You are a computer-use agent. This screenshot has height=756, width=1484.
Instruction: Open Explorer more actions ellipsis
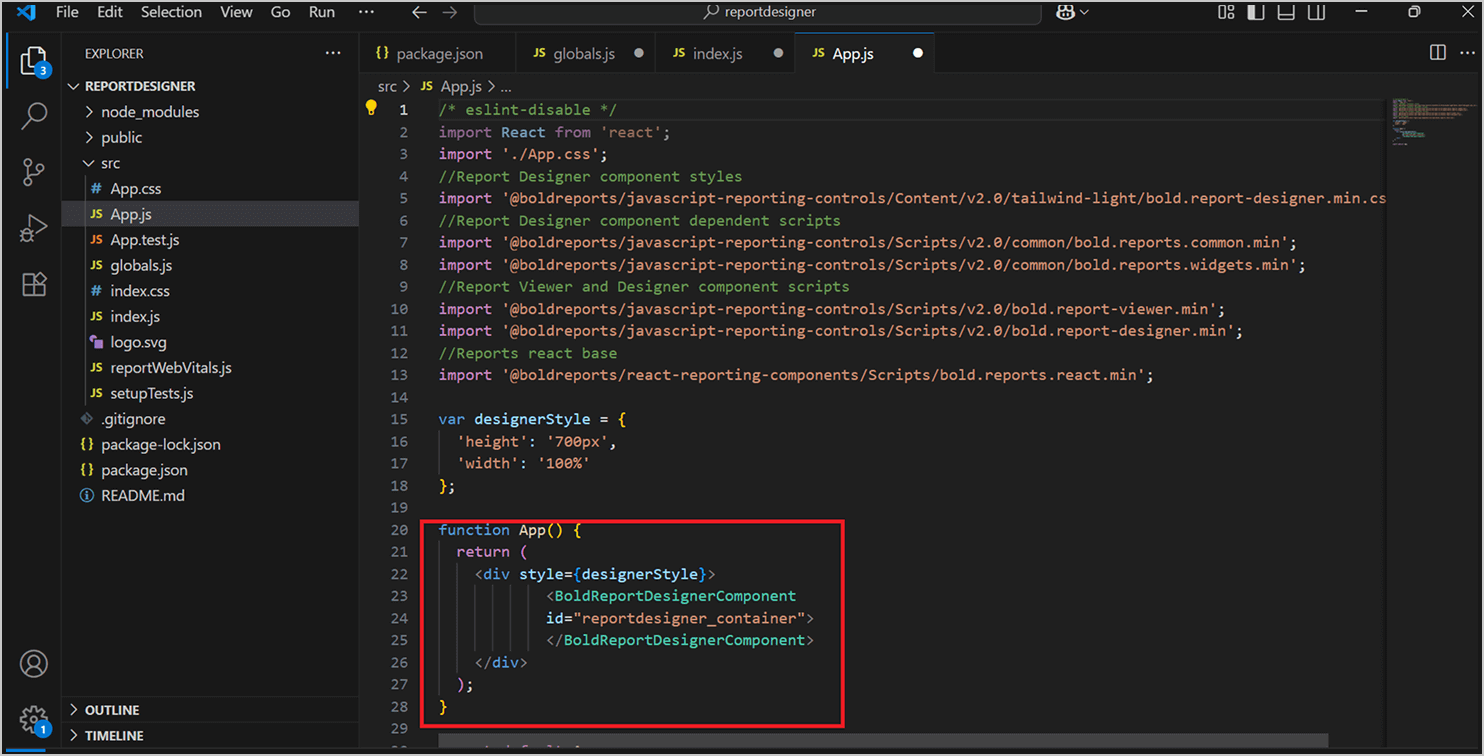point(333,52)
